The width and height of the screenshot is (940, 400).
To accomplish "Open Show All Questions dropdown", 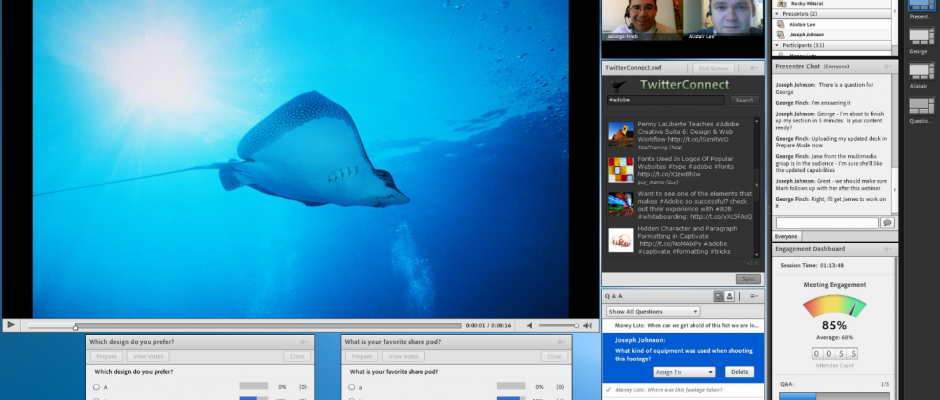I will click(653, 312).
